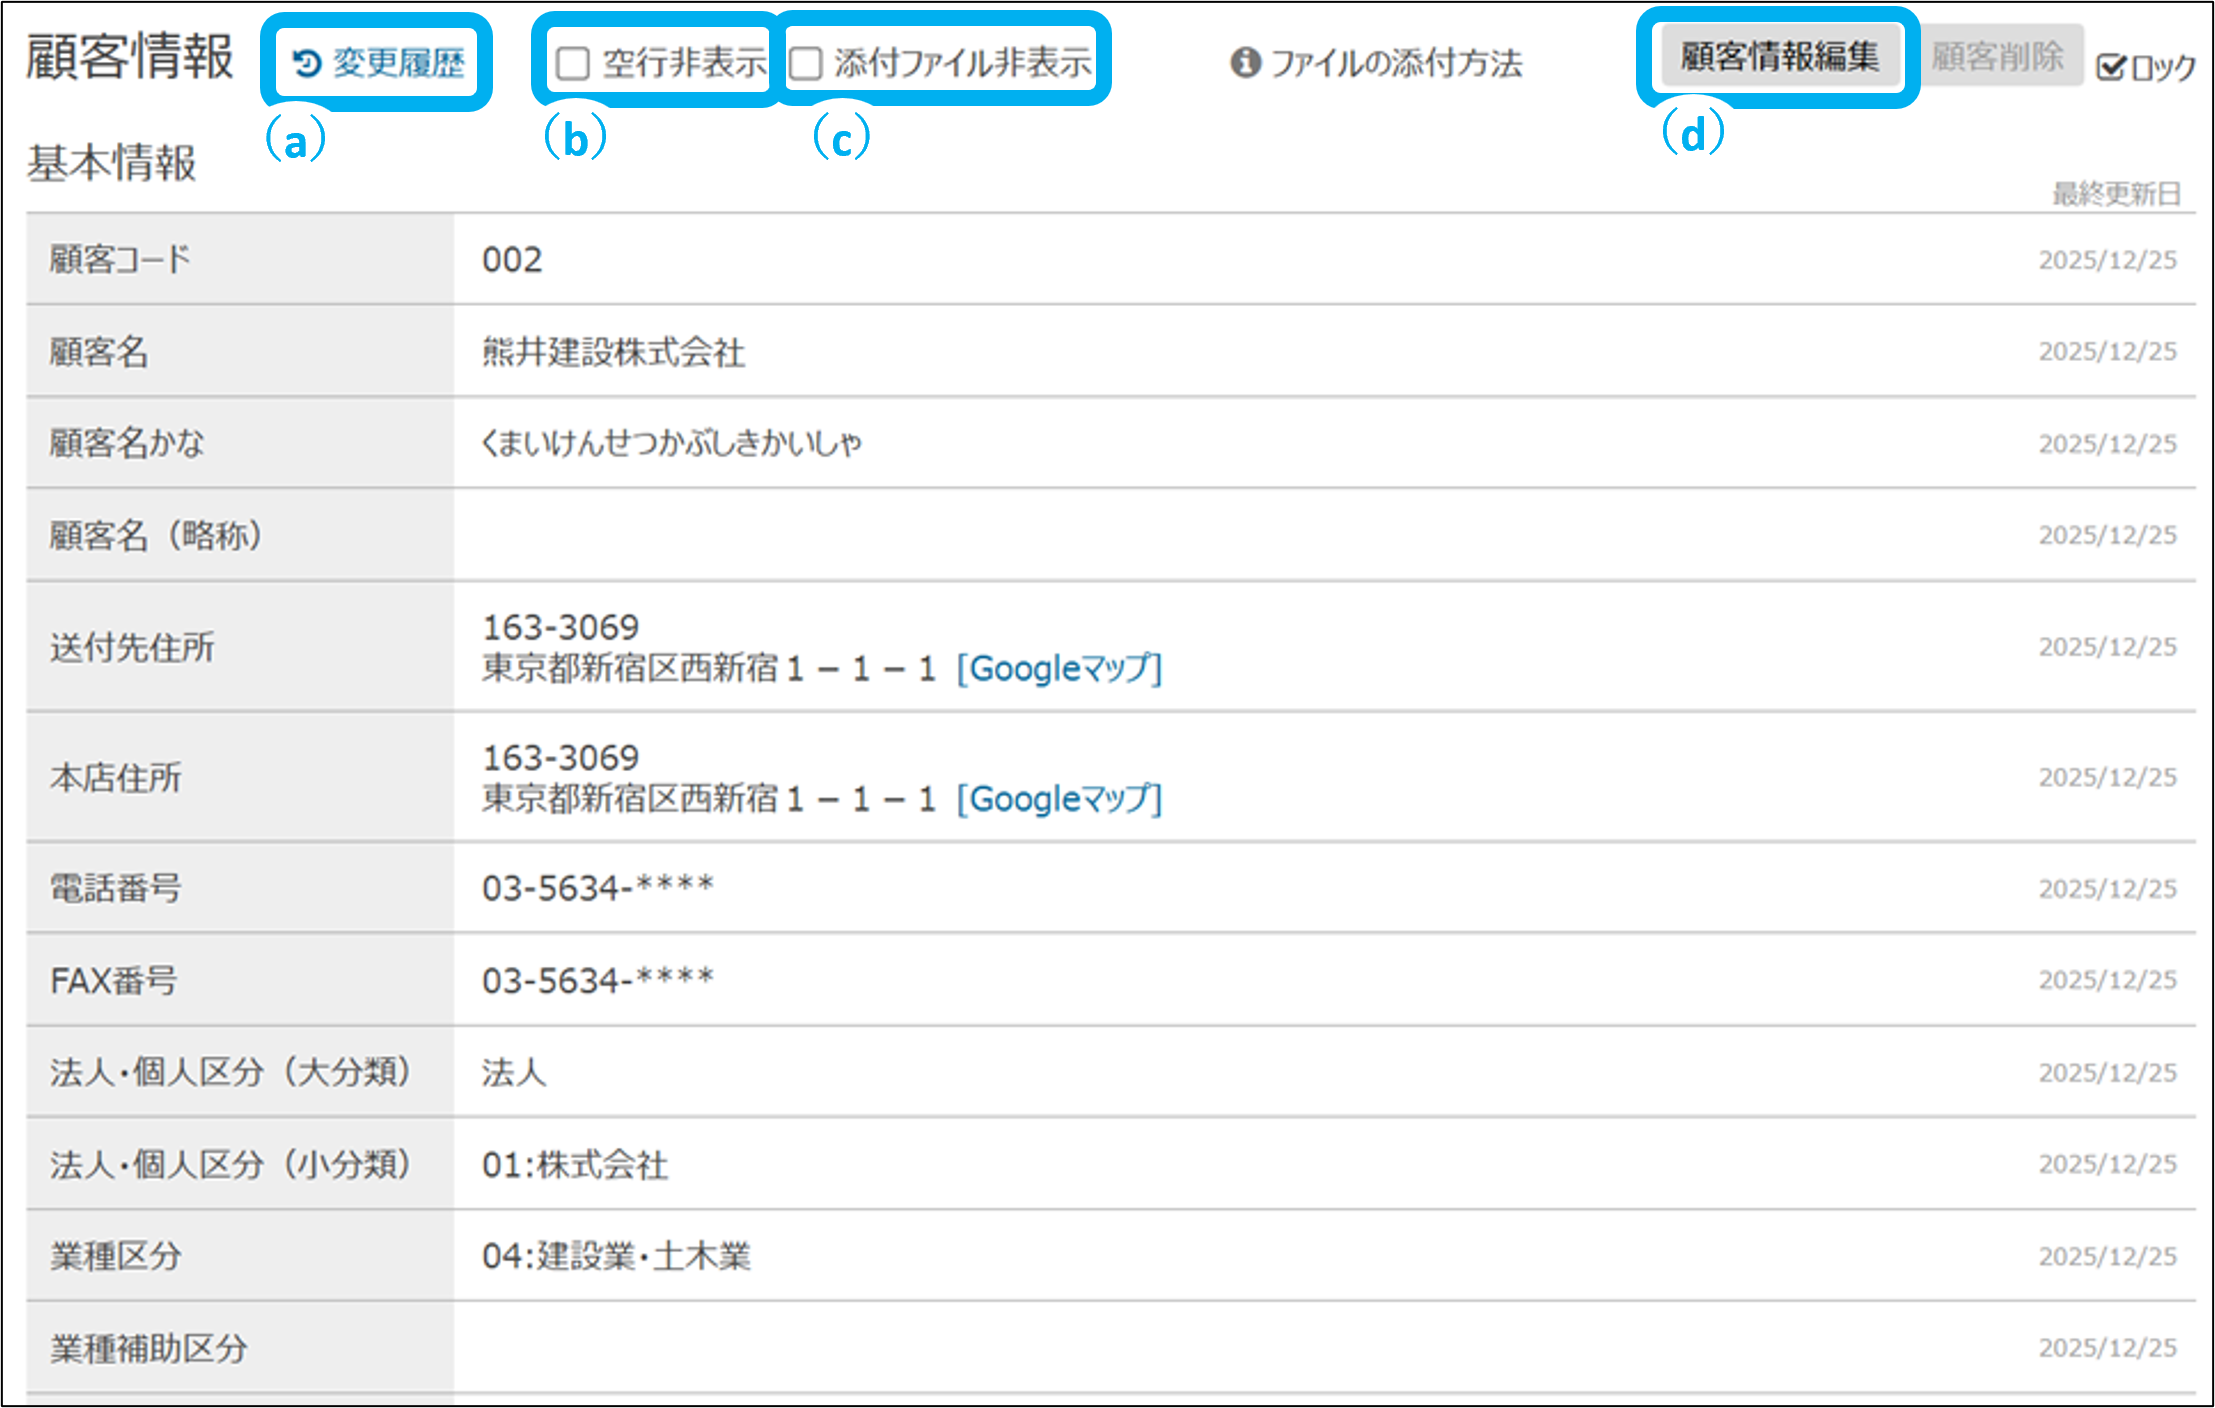The image size is (2215, 1408).
Task: Click the customer name 熊井建設株式会社
Action: click(613, 352)
